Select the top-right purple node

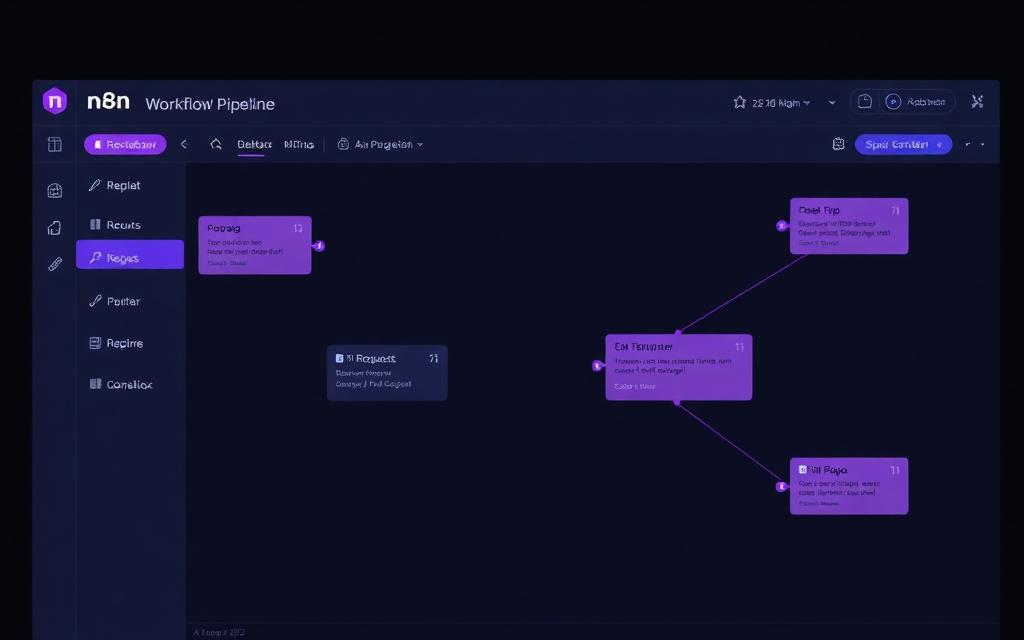(x=849, y=226)
